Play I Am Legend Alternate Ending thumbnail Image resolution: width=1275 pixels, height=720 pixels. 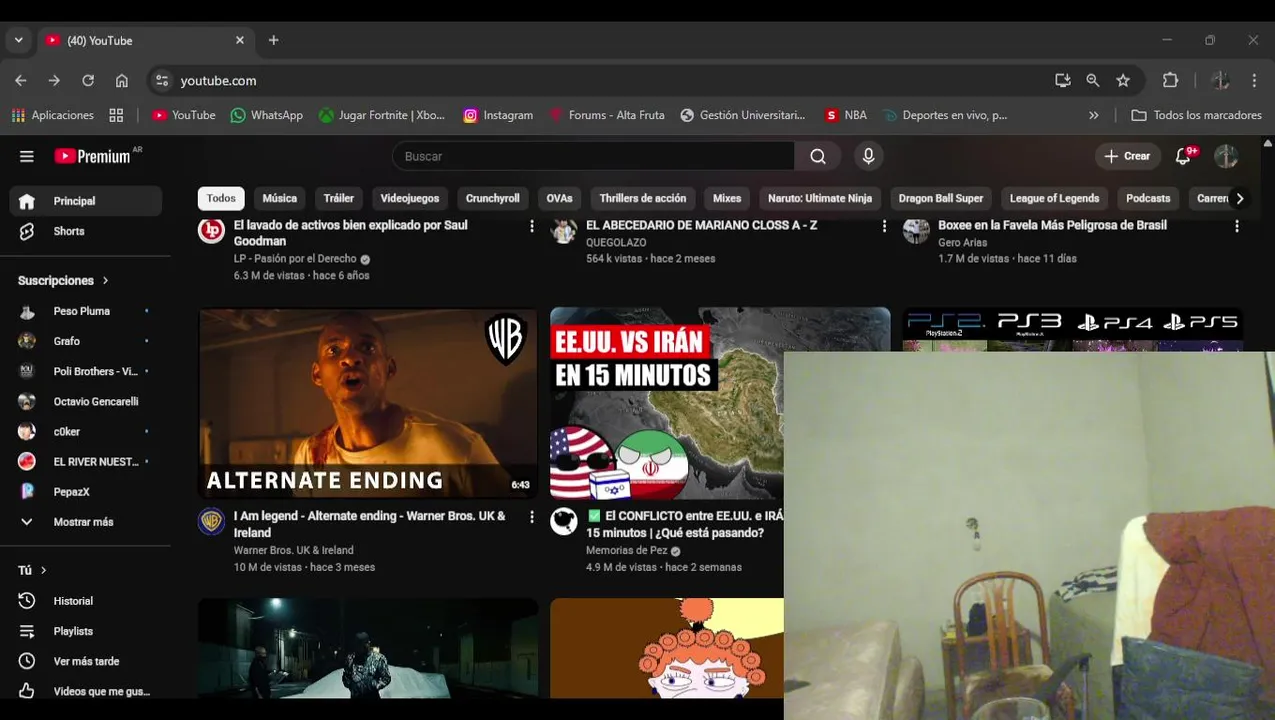(368, 403)
